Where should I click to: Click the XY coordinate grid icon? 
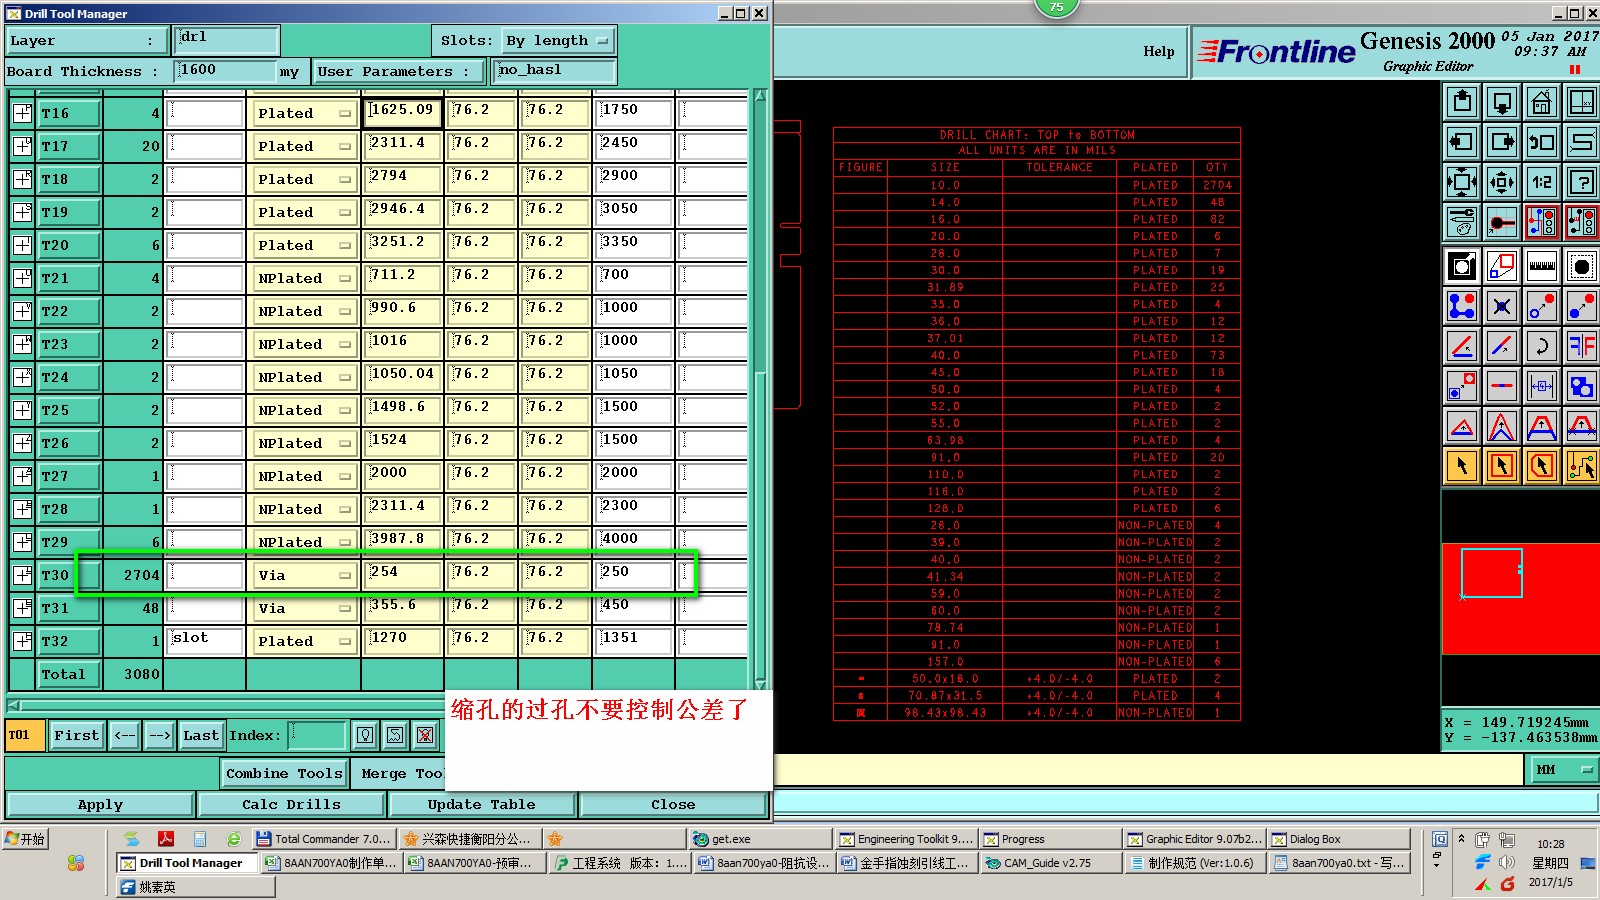[1582, 102]
